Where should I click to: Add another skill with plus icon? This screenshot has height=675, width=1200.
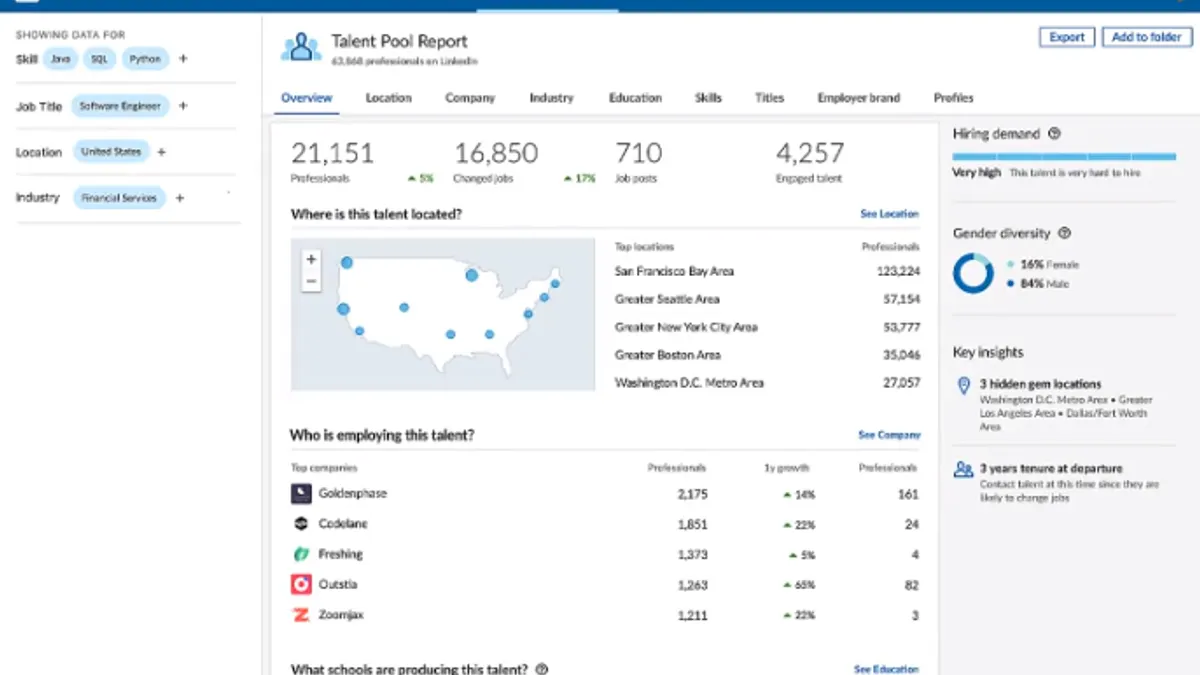pyautogui.click(x=183, y=59)
